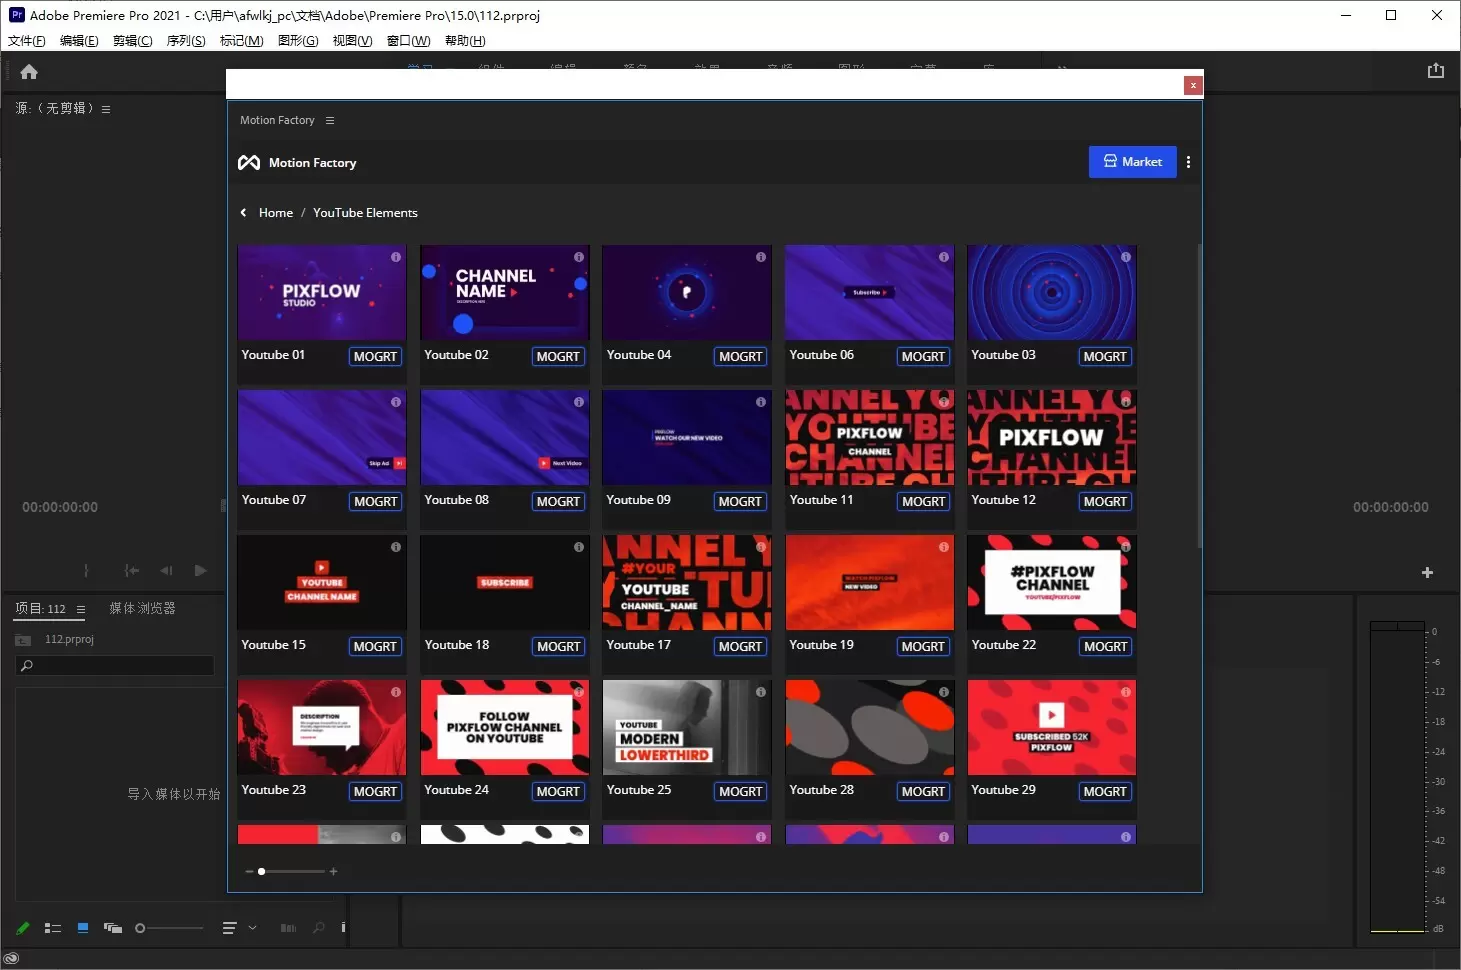Click the Home icon in Premiere's top bar
Screen dimensions: 1461x970
click(x=29, y=71)
